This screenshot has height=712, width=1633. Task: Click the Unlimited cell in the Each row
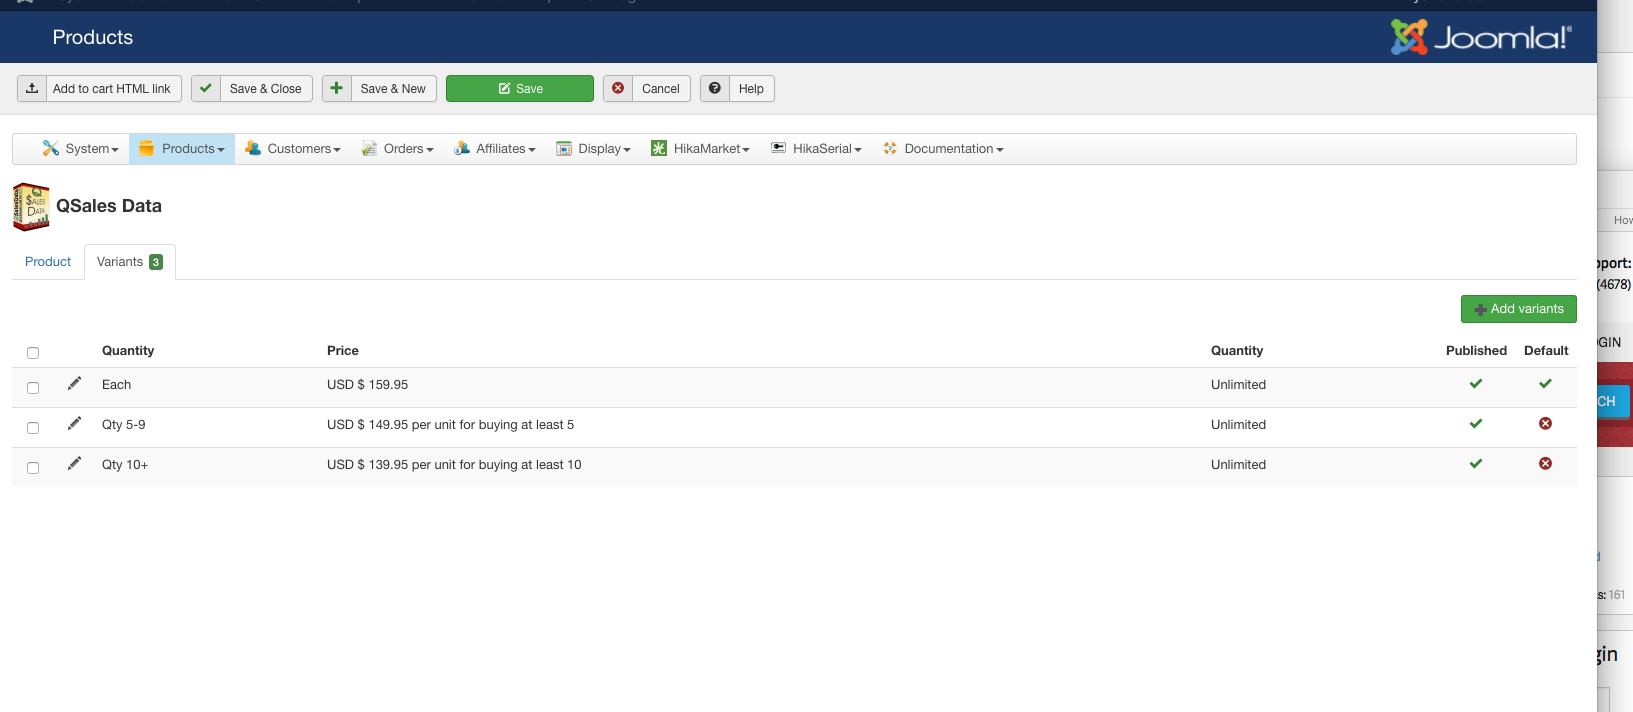(x=1238, y=385)
